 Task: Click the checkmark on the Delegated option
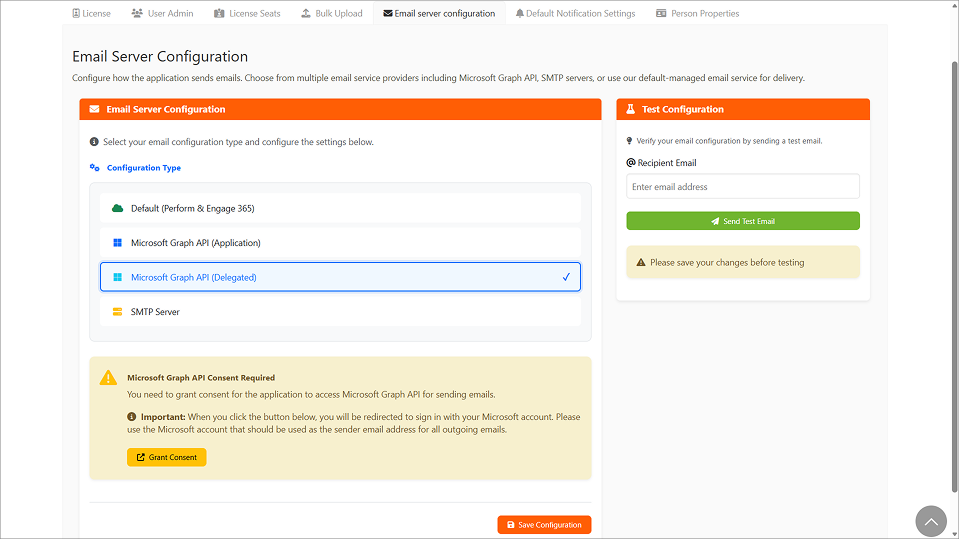566,277
